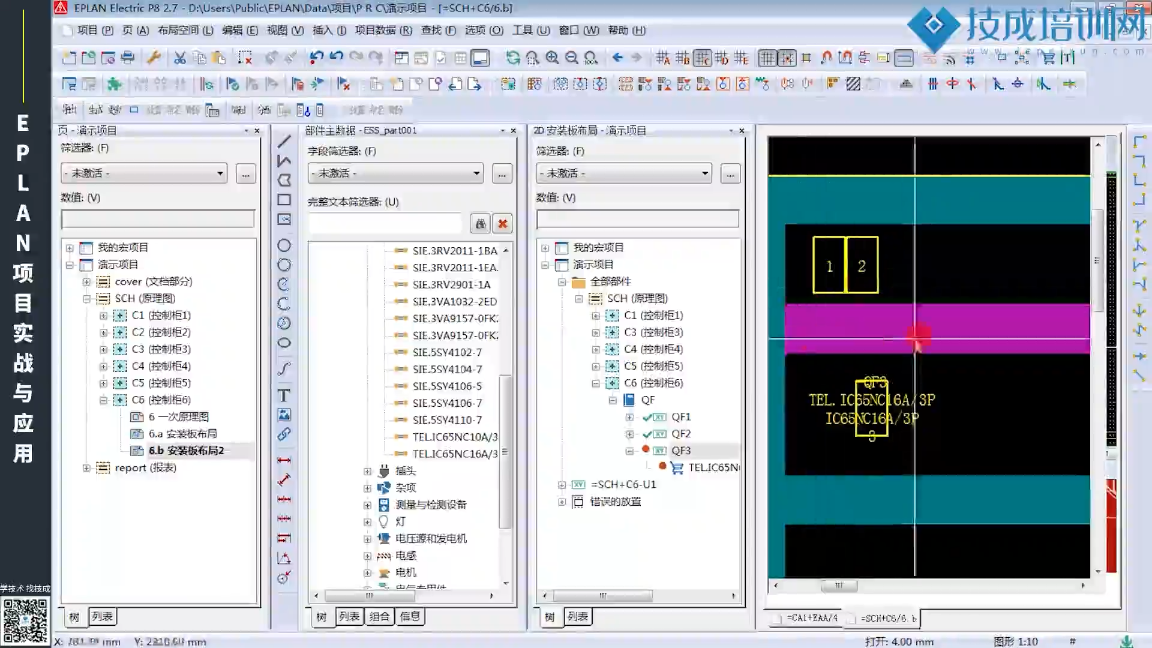1152x648 pixels.
Task: Open settings with the wrench icon
Action: click(x=154, y=57)
